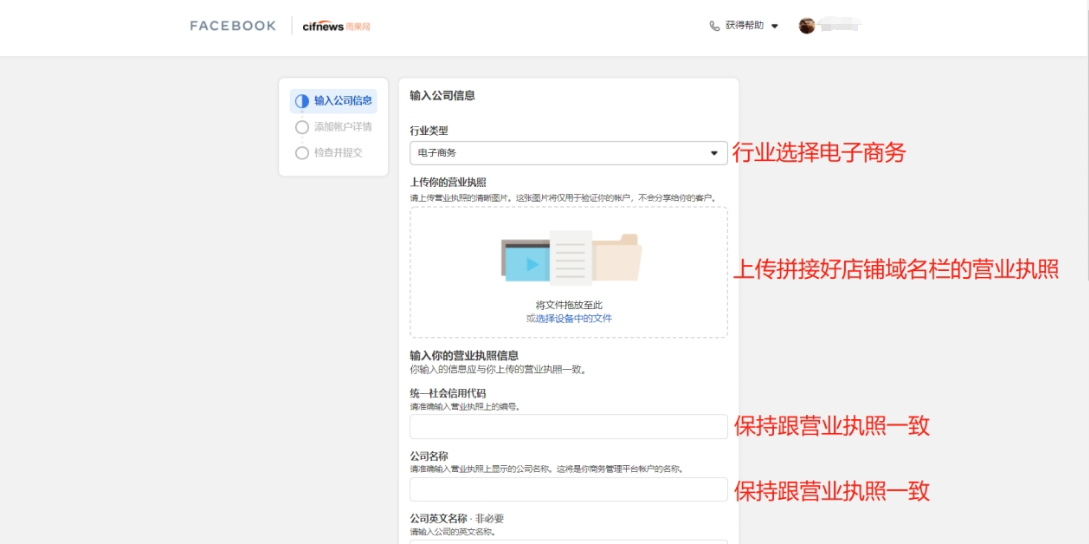
Task: Click the video file illustration in upload area
Action: coord(526,262)
